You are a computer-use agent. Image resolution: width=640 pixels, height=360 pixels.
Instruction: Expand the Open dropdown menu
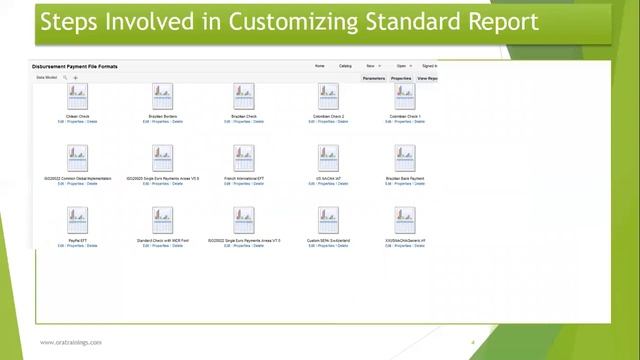pos(404,66)
